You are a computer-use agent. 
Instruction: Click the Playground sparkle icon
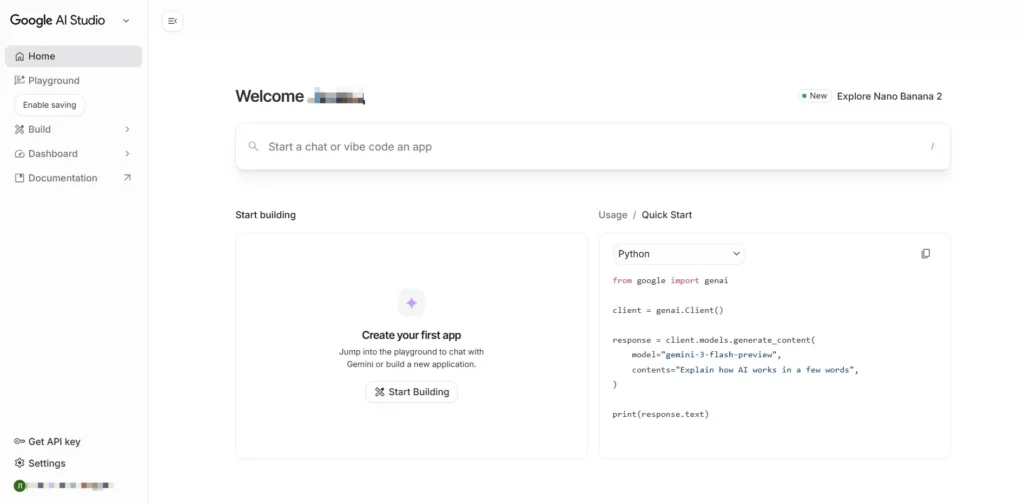click(20, 80)
